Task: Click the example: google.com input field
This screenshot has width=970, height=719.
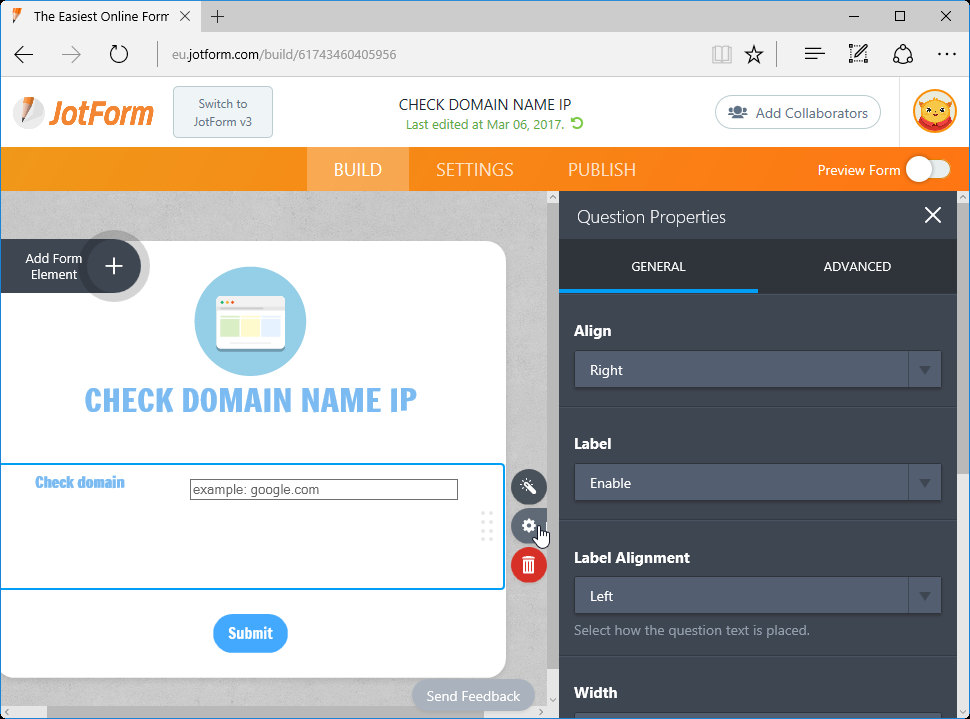Action: pyautogui.click(x=323, y=489)
